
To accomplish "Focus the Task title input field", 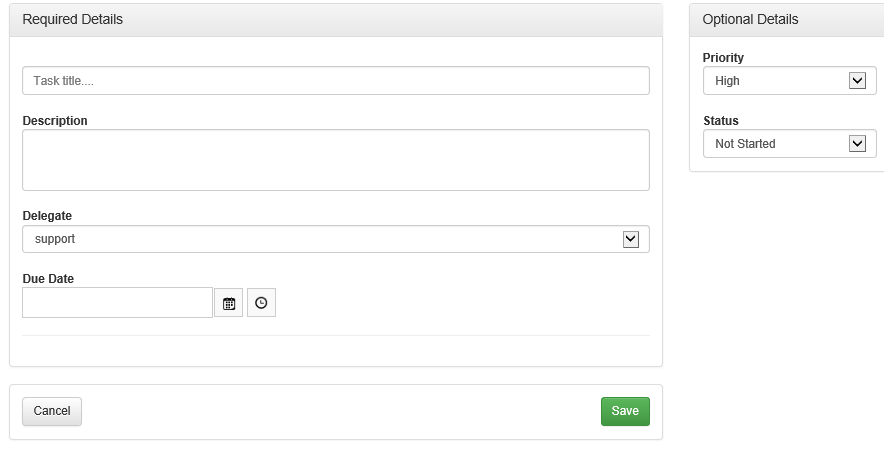I will [x=335, y=81].
